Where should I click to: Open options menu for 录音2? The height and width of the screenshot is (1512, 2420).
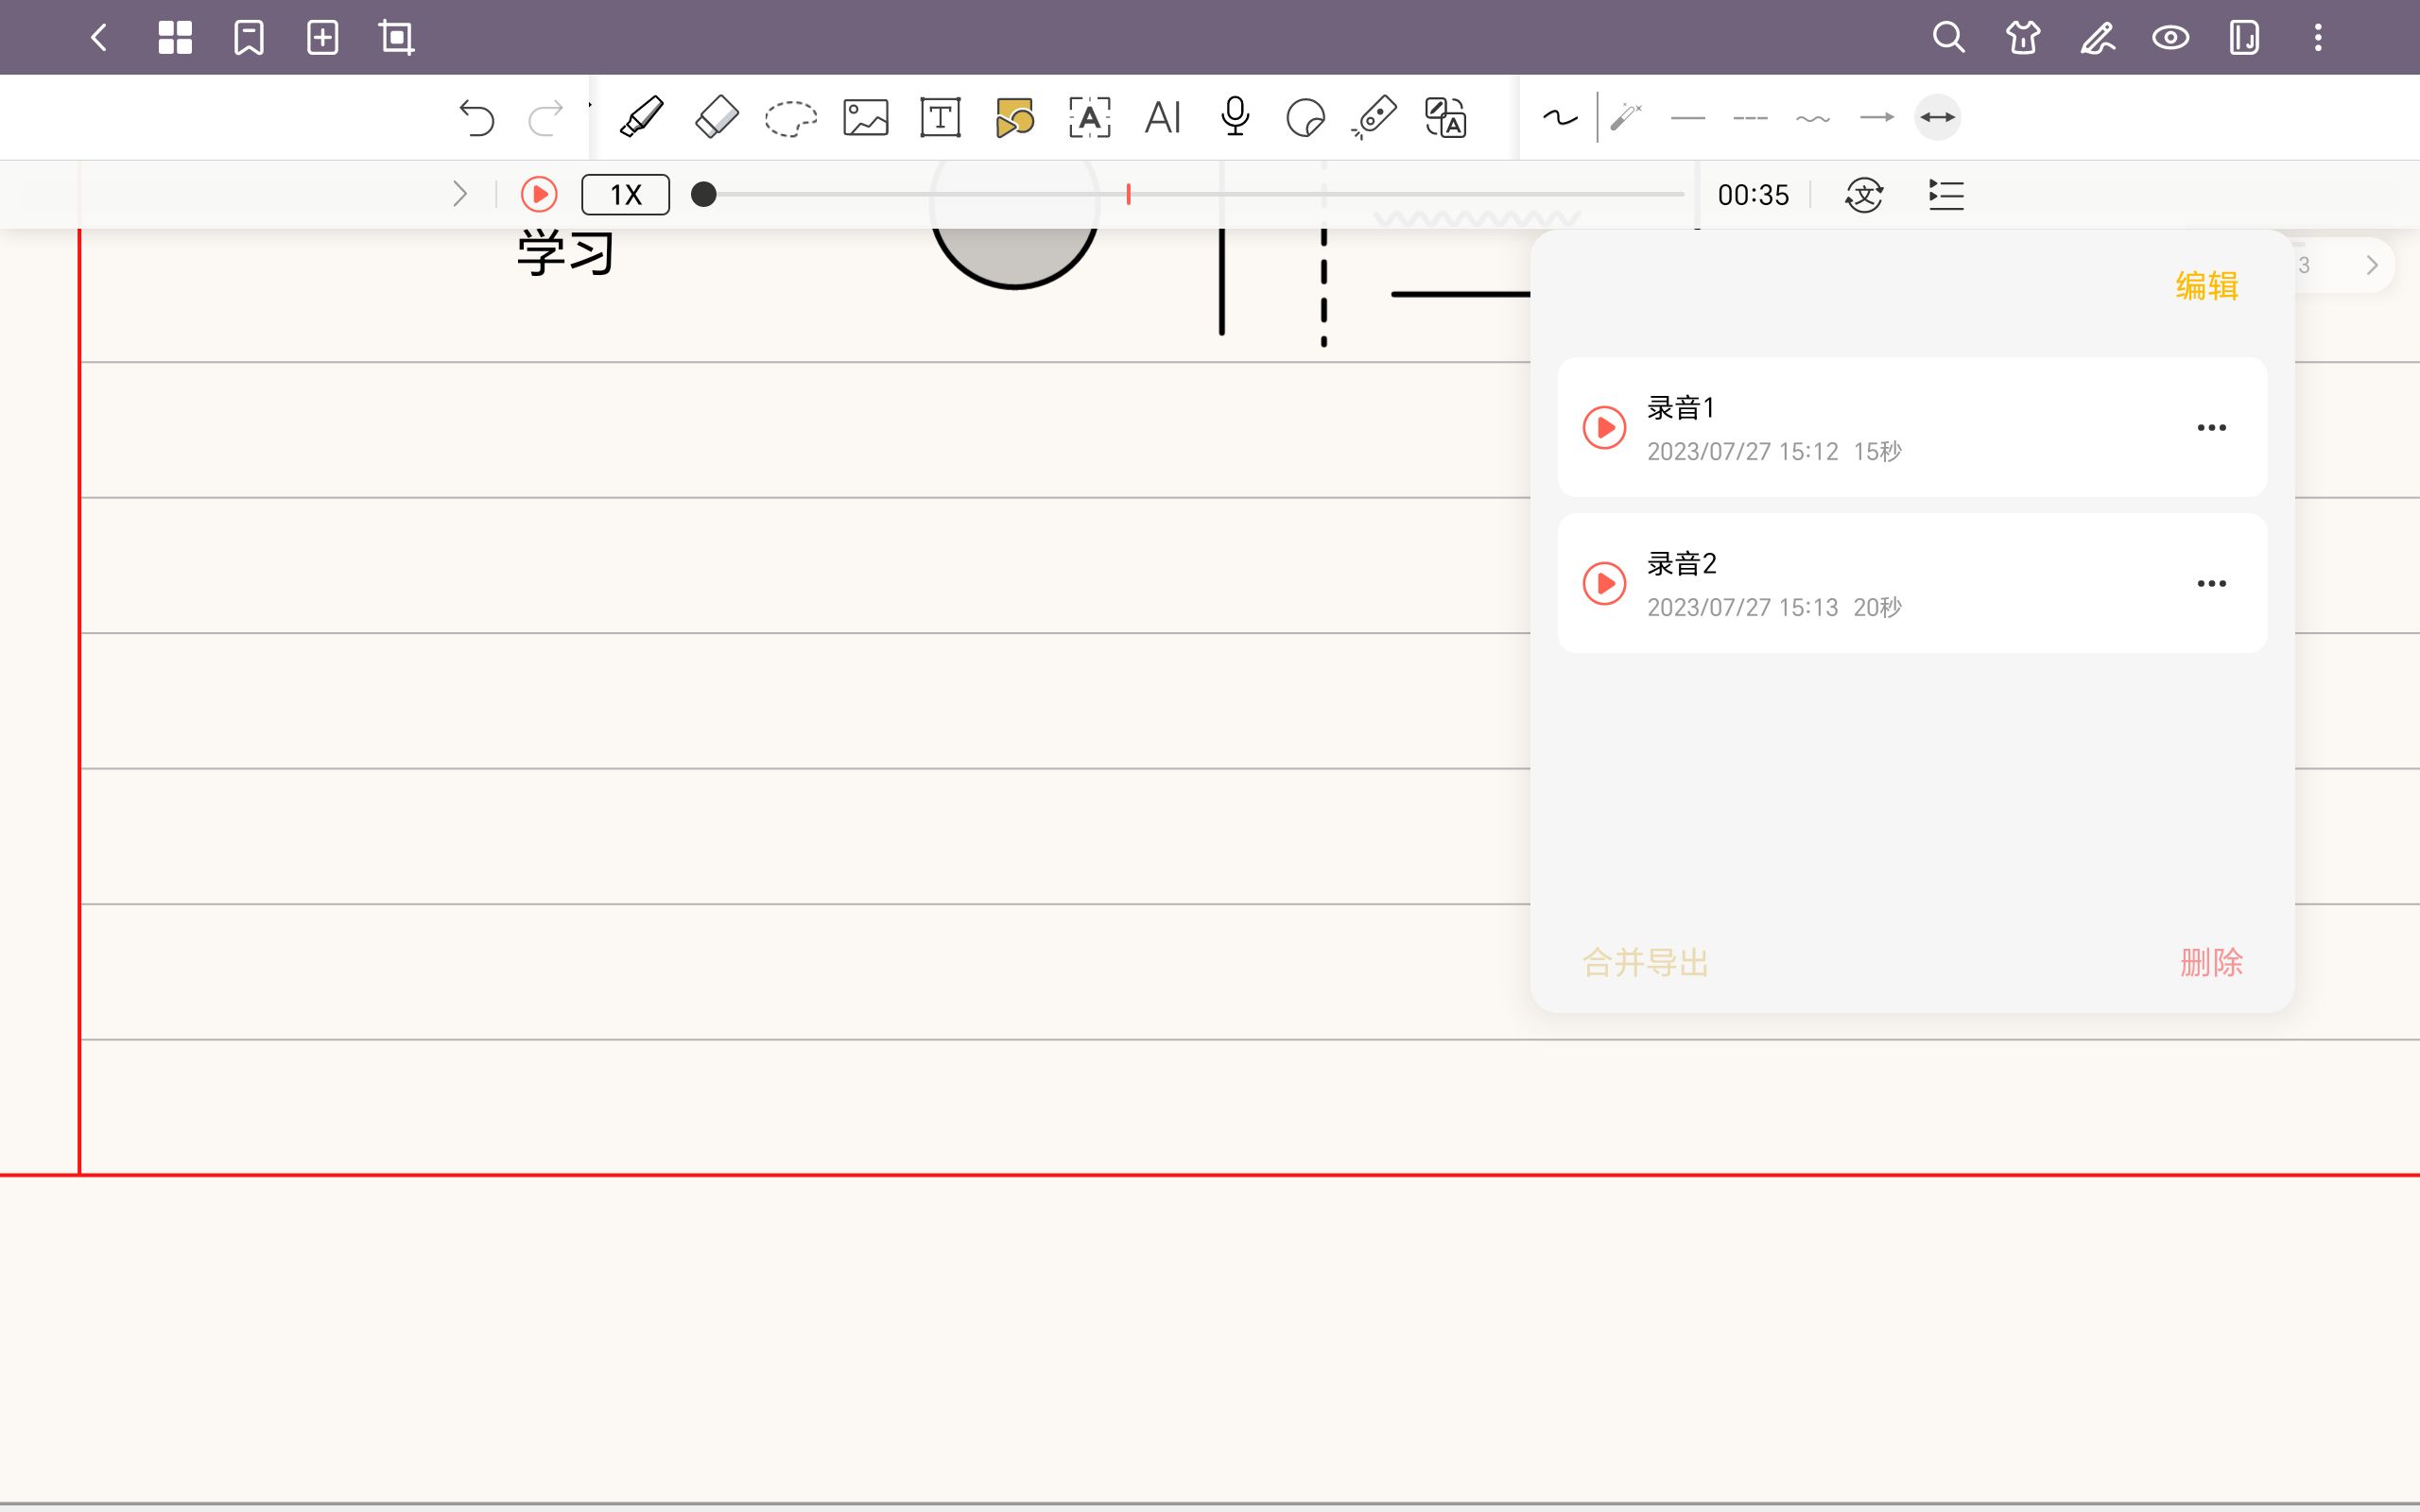coord(2211,583)
